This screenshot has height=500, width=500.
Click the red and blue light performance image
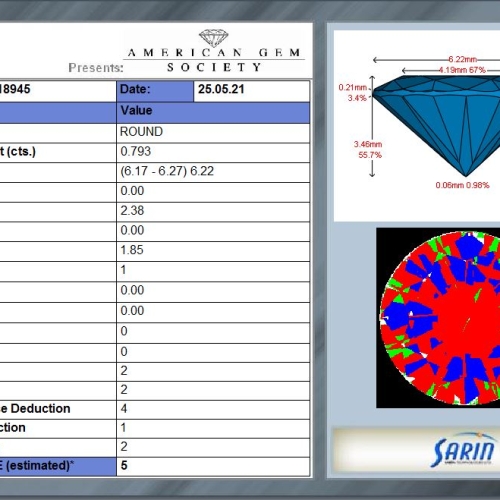440,318
